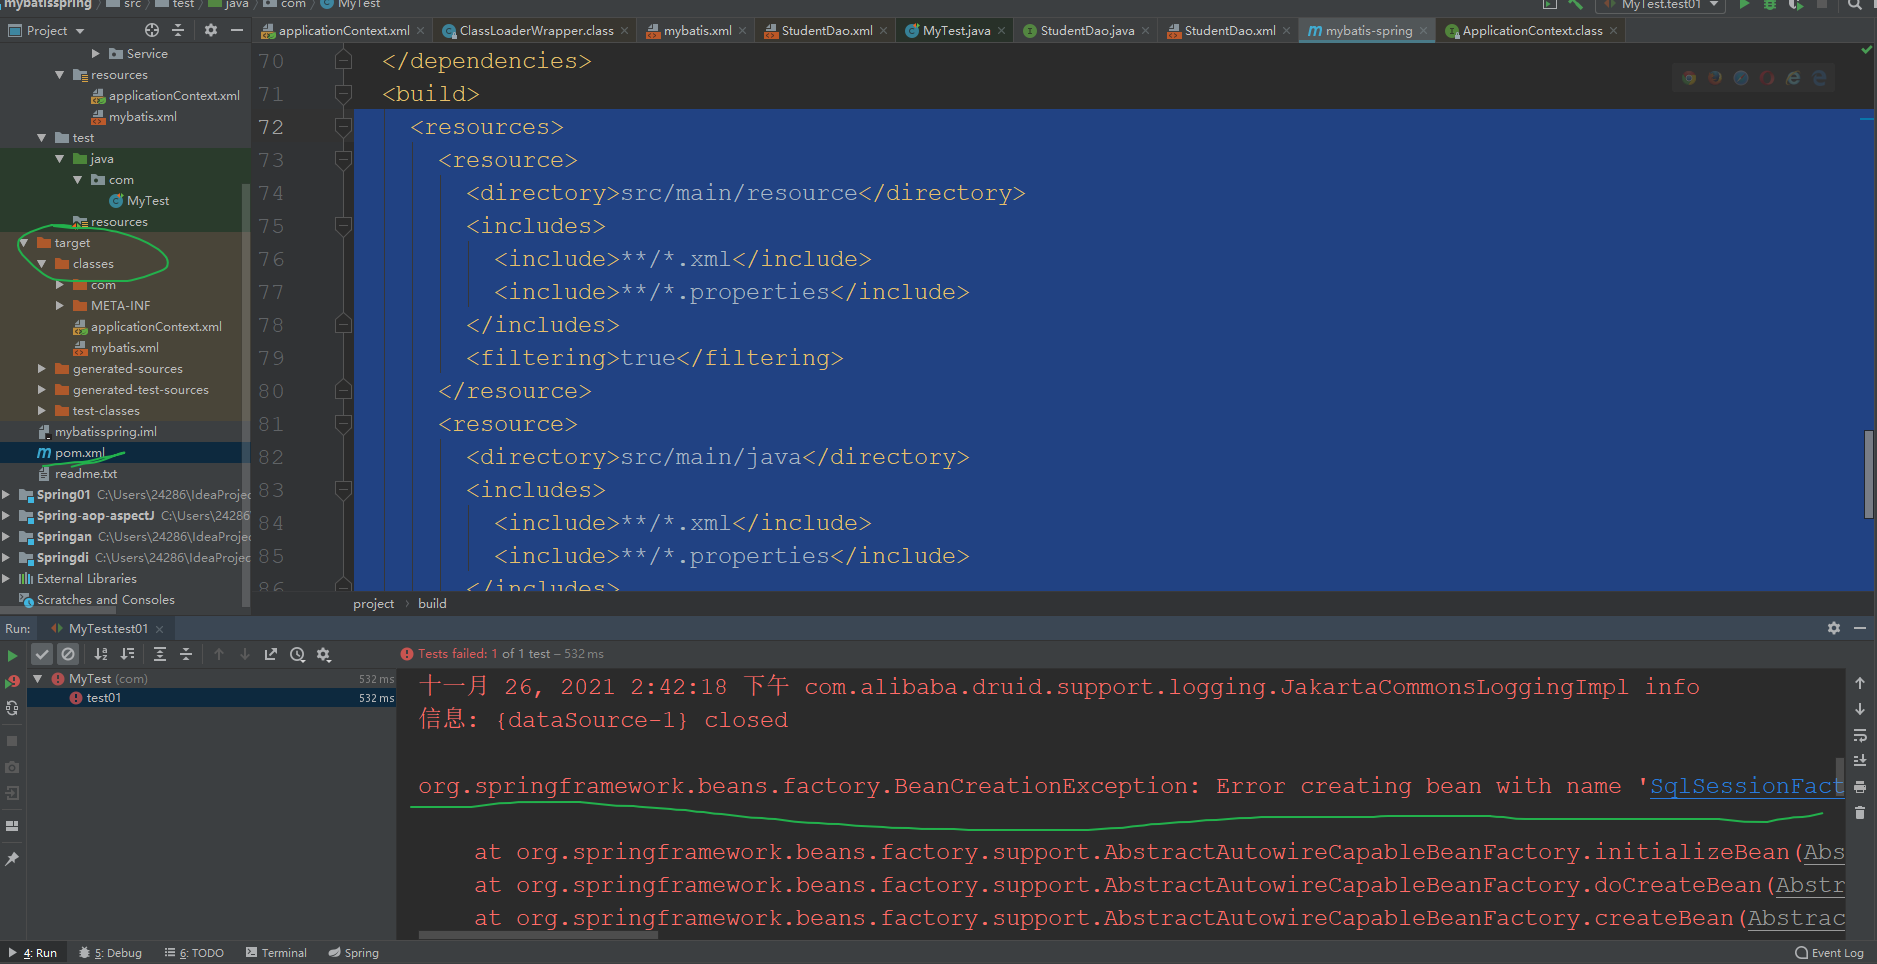Toggle Show Passed tests filter

[x=42, y=654]
